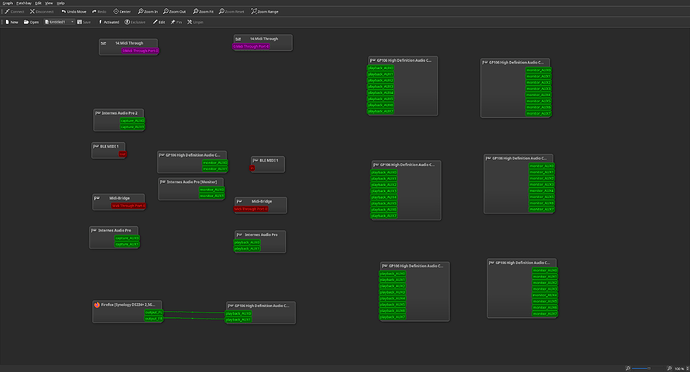Open the Edit menu
Screen dimensions: 690x372
tap(38, 3)
